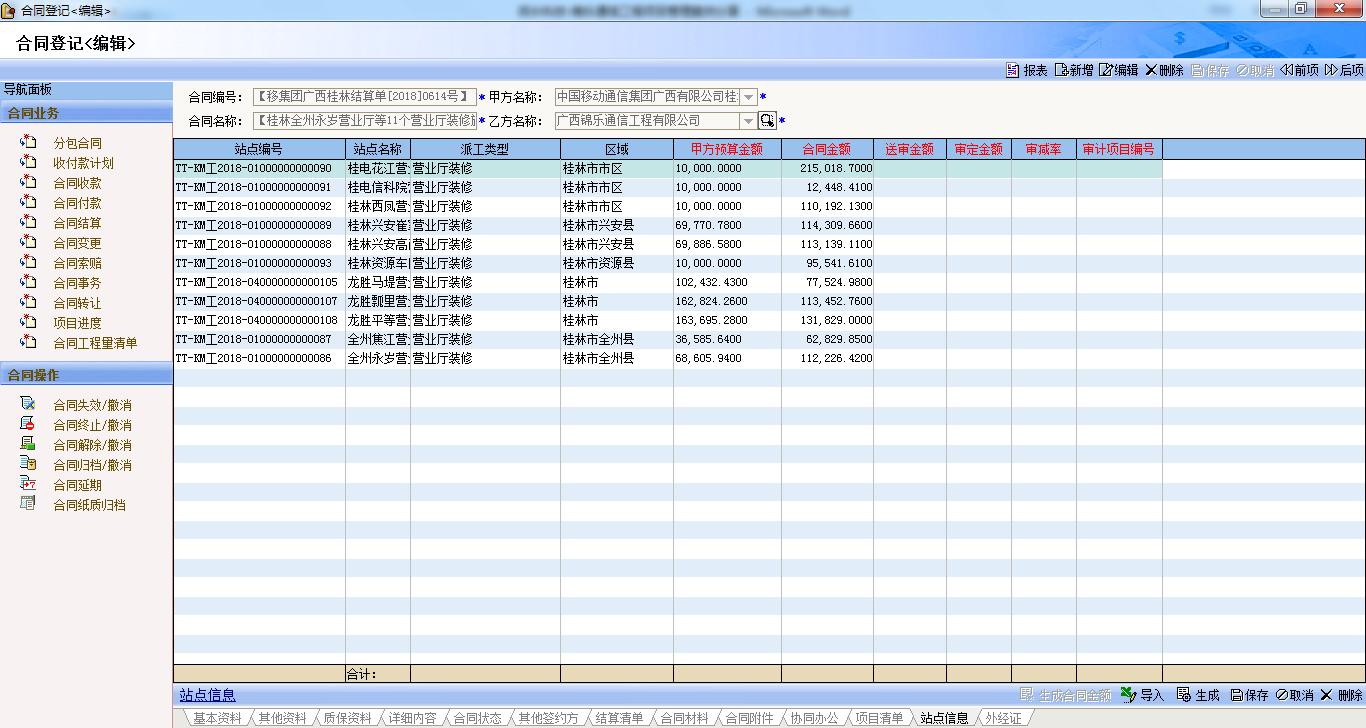Switch to the 结算清单 tab

pos(619,718)
